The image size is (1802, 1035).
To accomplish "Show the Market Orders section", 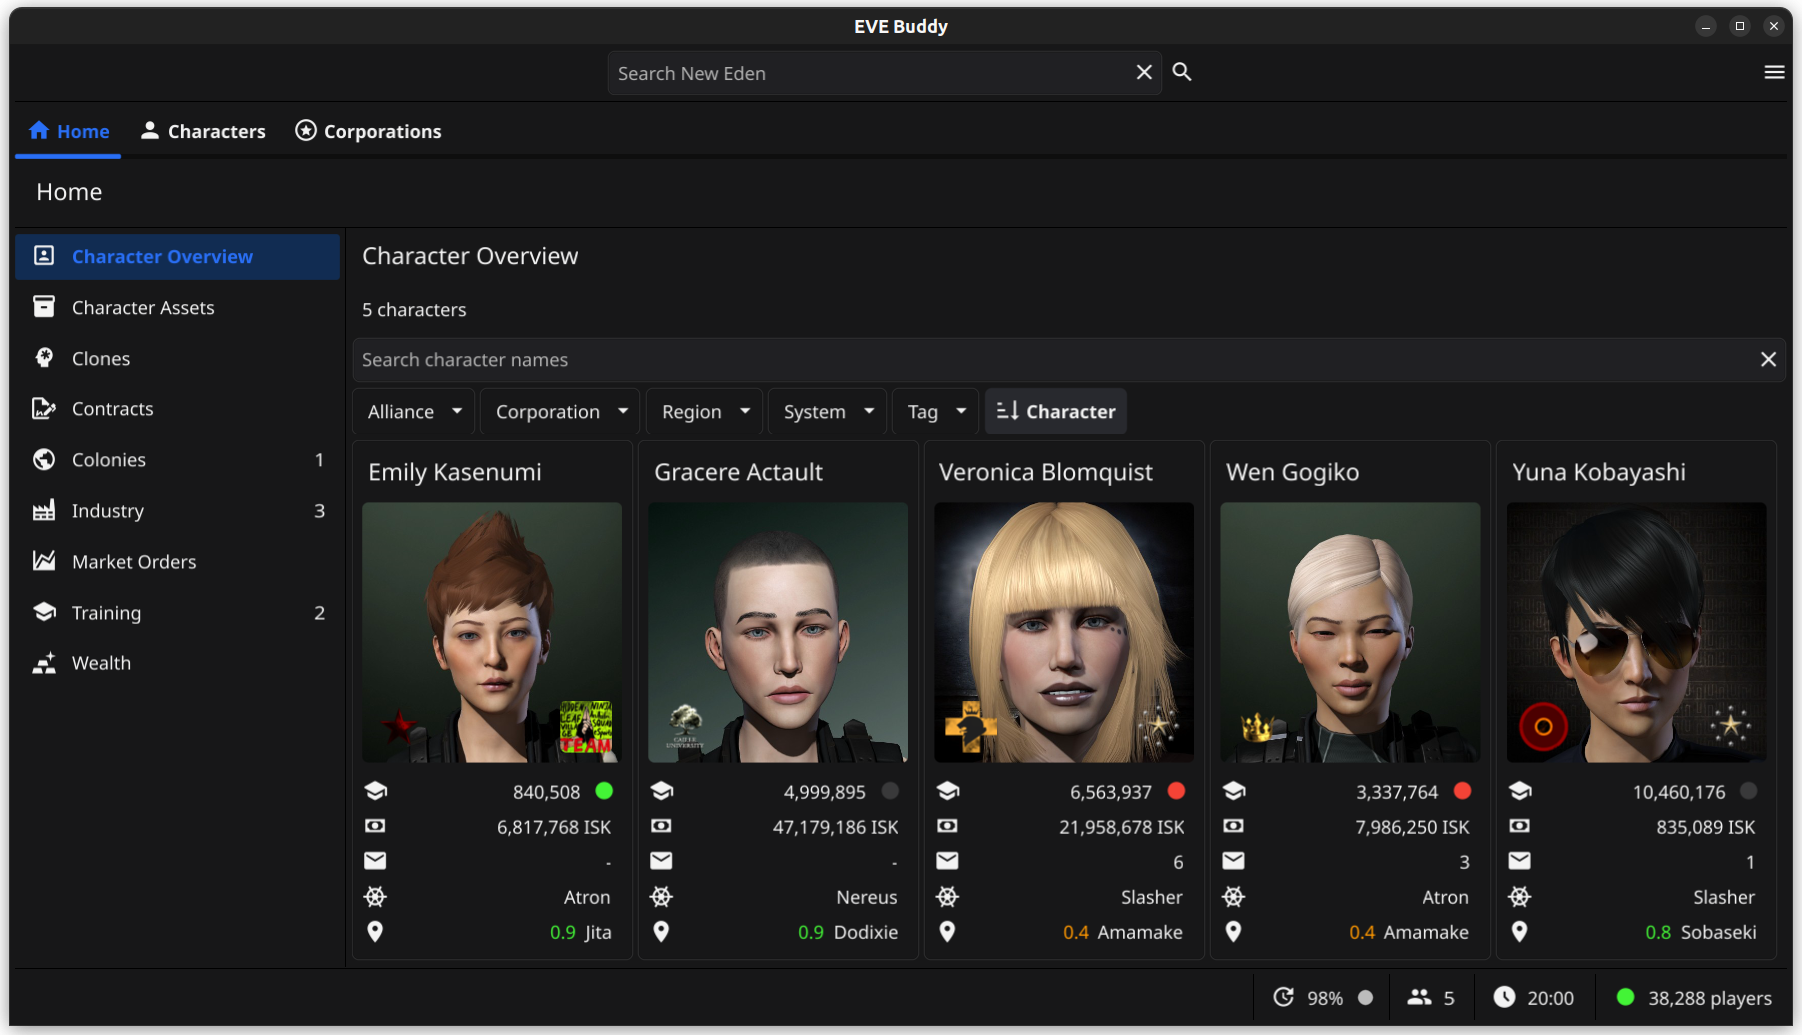I will point(134,562).
